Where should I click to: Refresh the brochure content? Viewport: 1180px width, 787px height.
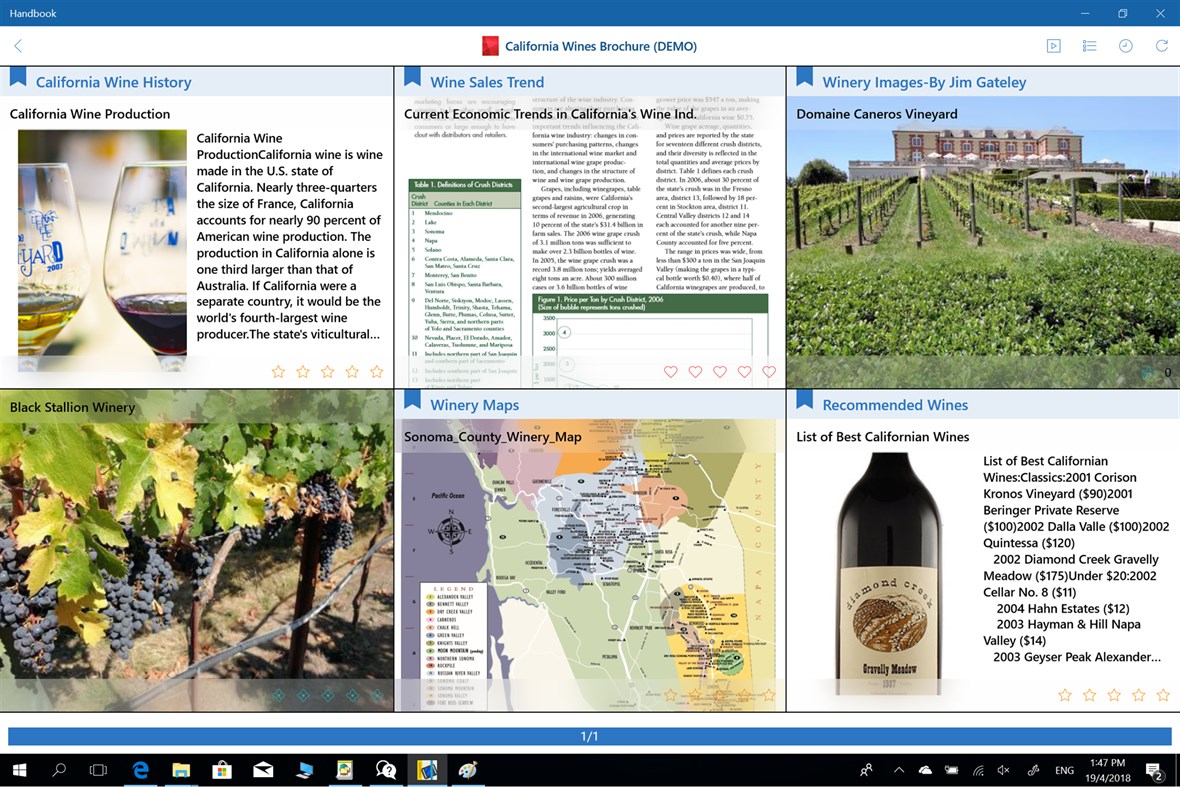click(x=1160, y=45)
